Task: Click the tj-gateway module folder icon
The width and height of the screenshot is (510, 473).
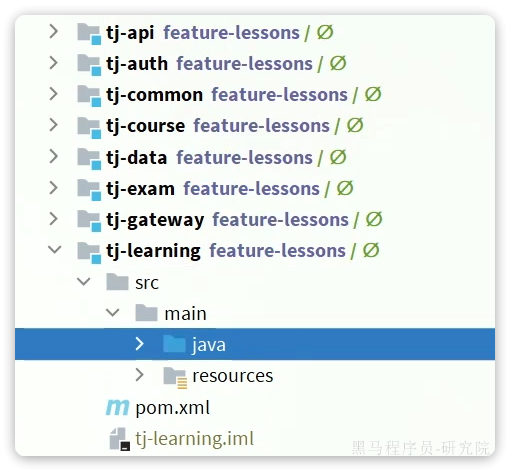Action: [89, 221]
